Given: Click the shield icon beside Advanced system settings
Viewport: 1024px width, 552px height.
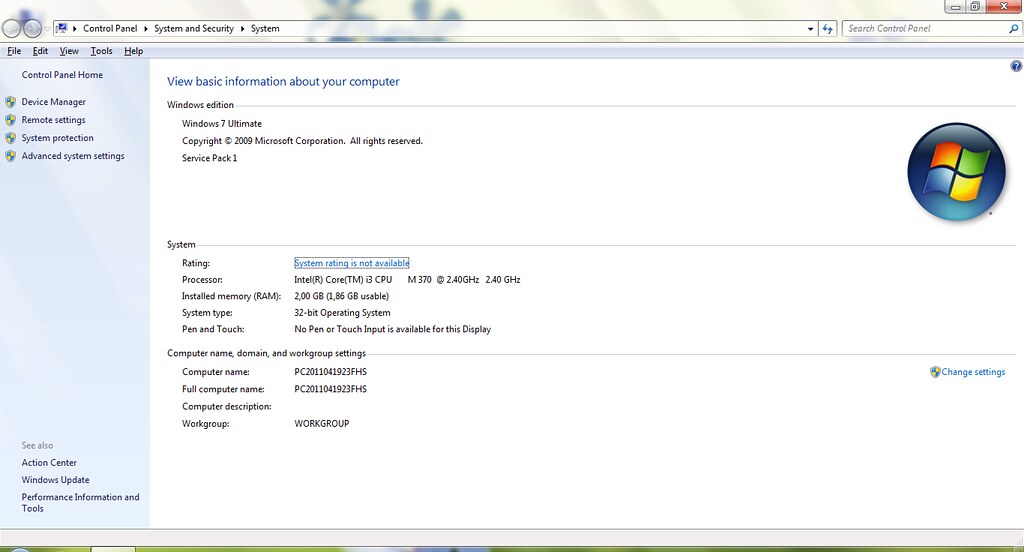Looking at the screenshot, I should [x=11, y=156].
